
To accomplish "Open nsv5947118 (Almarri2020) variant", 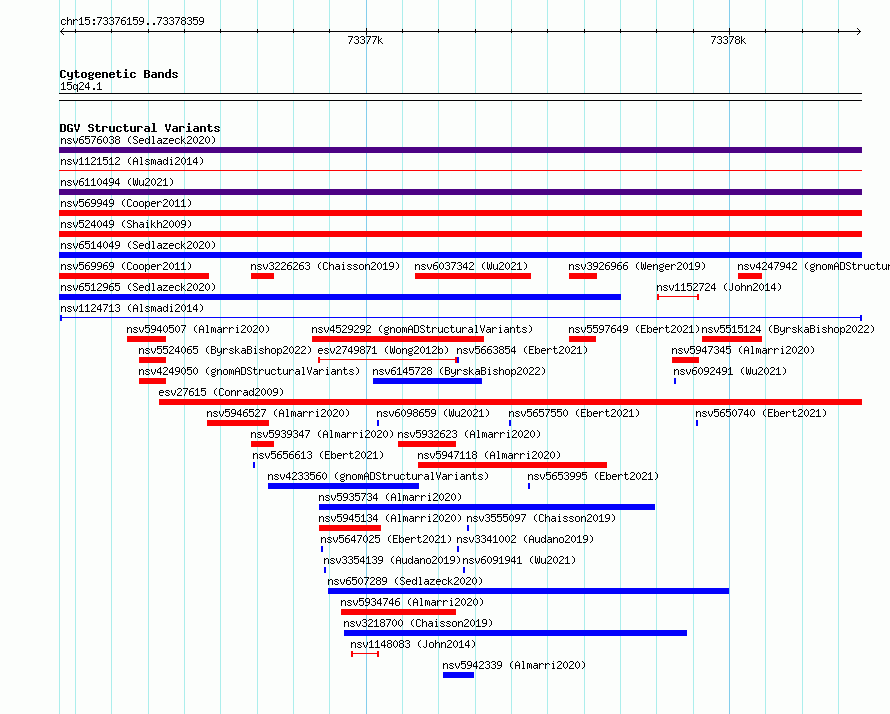I will [x=489, y=455].
